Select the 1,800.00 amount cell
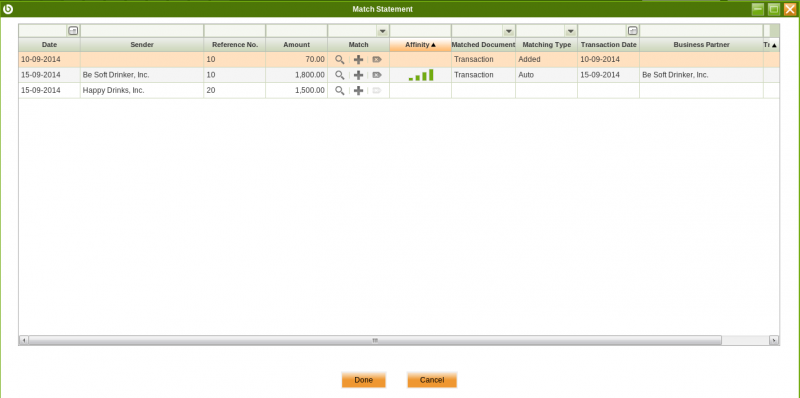This screenshot has width=800, height=398. coord(296,75)
